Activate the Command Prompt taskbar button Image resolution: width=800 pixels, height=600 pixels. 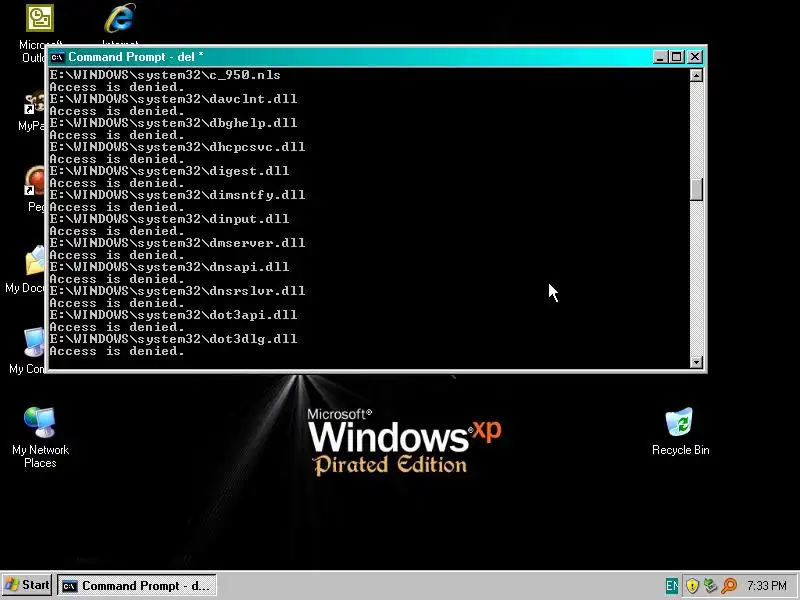[137, 586]
